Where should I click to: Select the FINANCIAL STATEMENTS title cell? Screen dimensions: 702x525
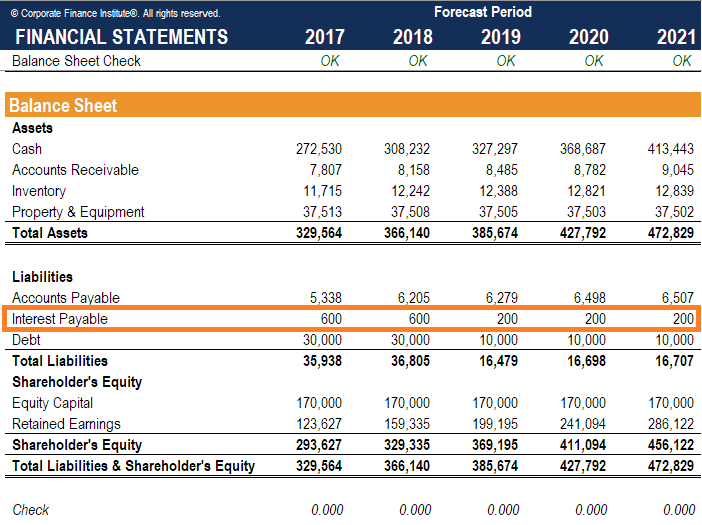(x=121, y=38)
